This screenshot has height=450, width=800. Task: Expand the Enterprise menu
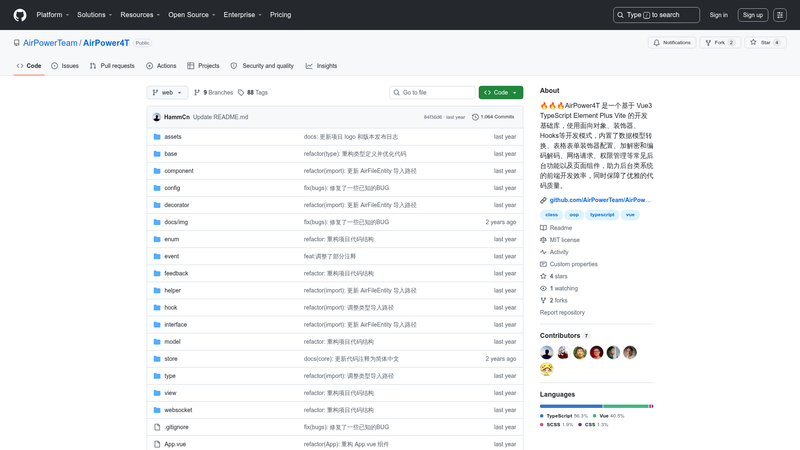tap(242, 15)
